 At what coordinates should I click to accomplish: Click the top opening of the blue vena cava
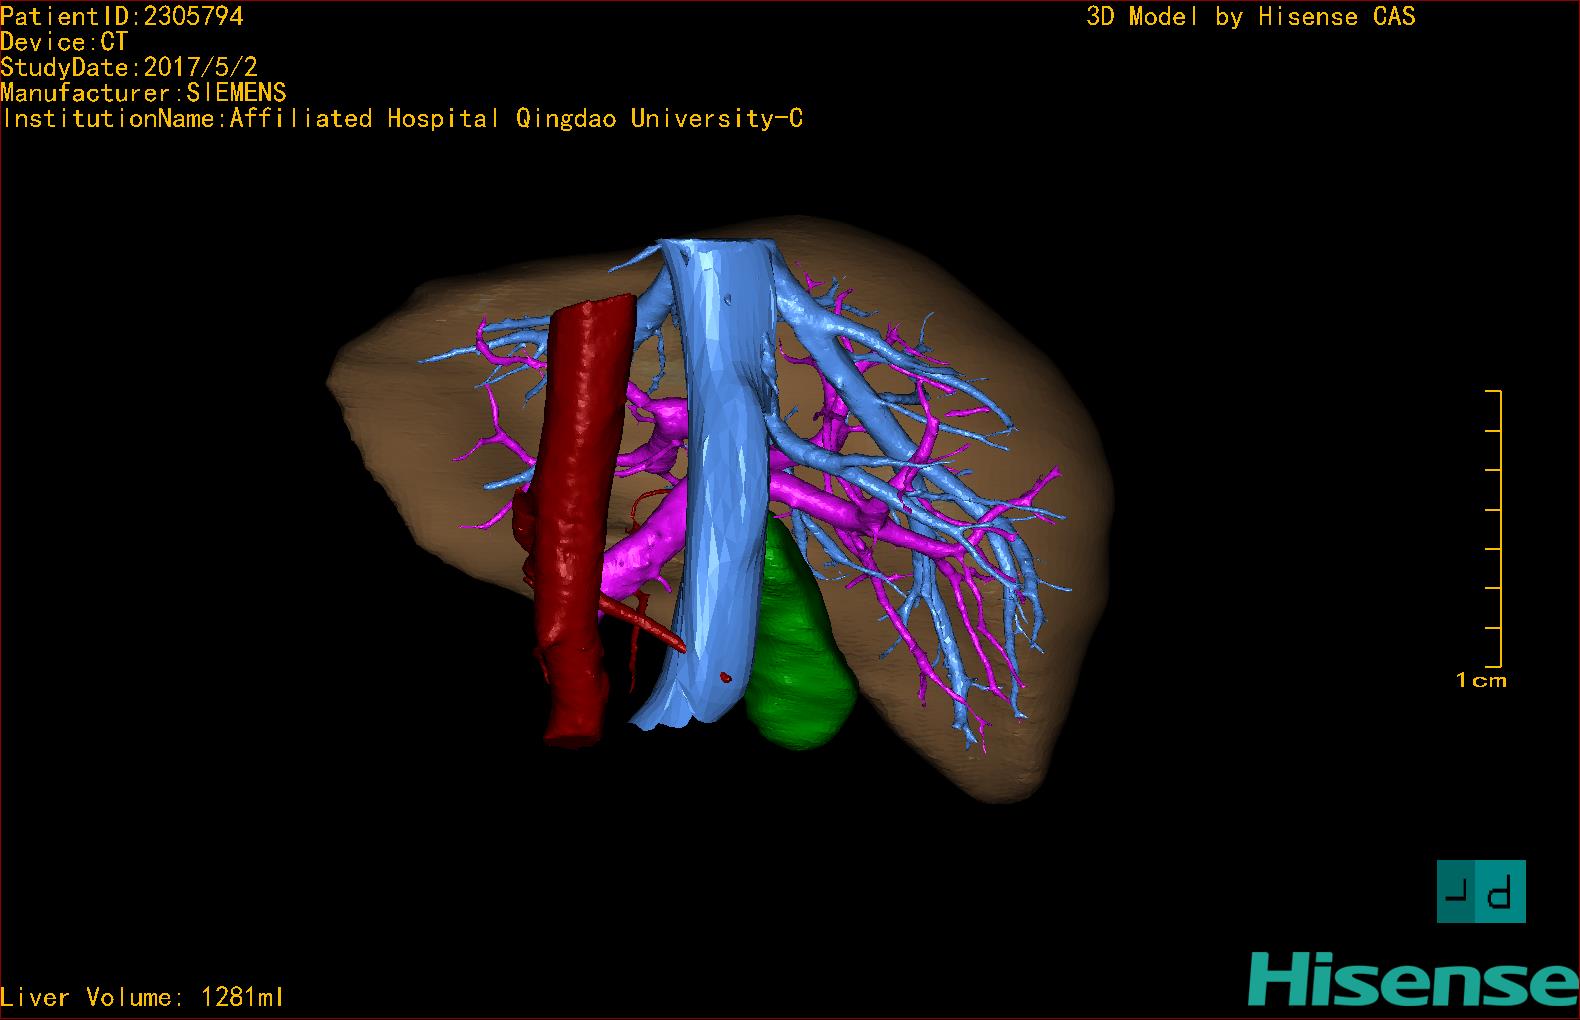click(x=717, y=248)
